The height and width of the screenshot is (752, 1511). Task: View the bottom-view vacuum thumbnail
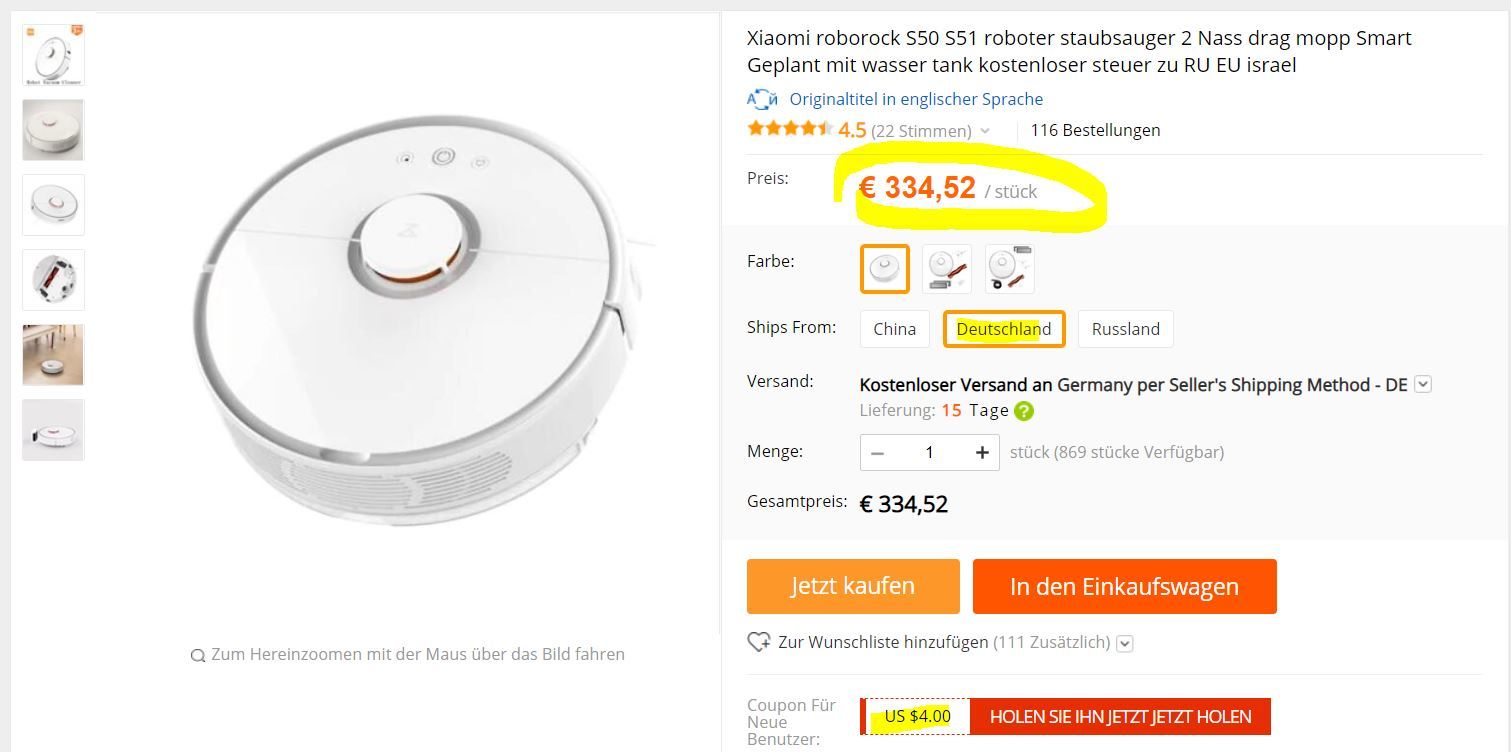coord(53,280)
